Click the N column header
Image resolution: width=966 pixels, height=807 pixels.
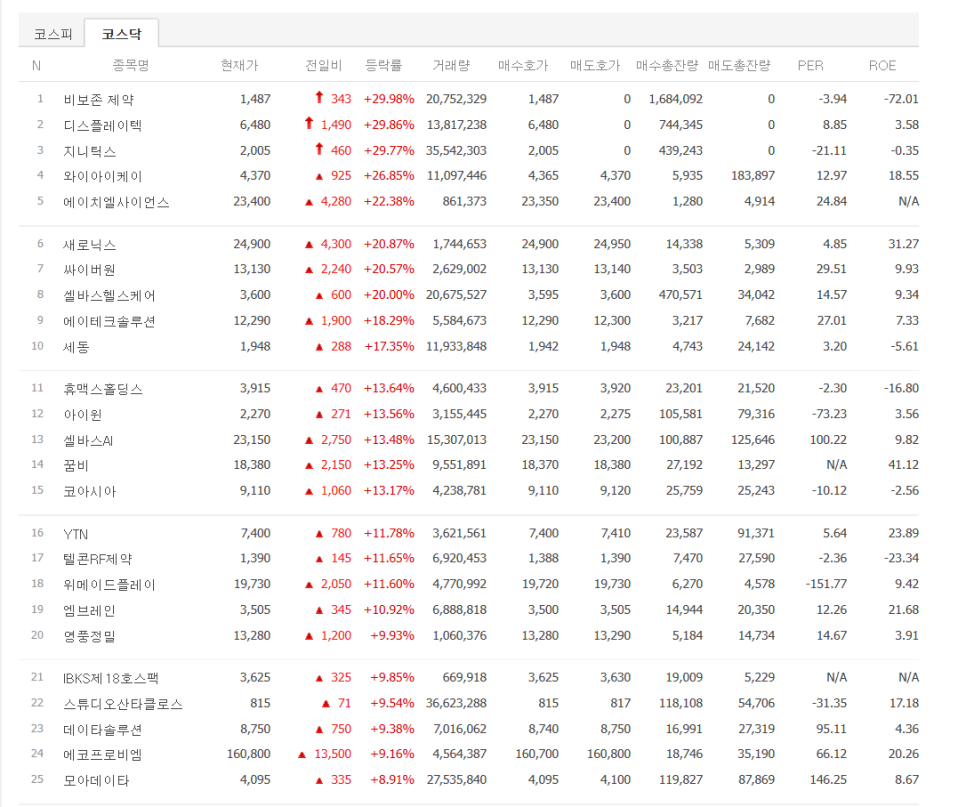pos(36,65)
